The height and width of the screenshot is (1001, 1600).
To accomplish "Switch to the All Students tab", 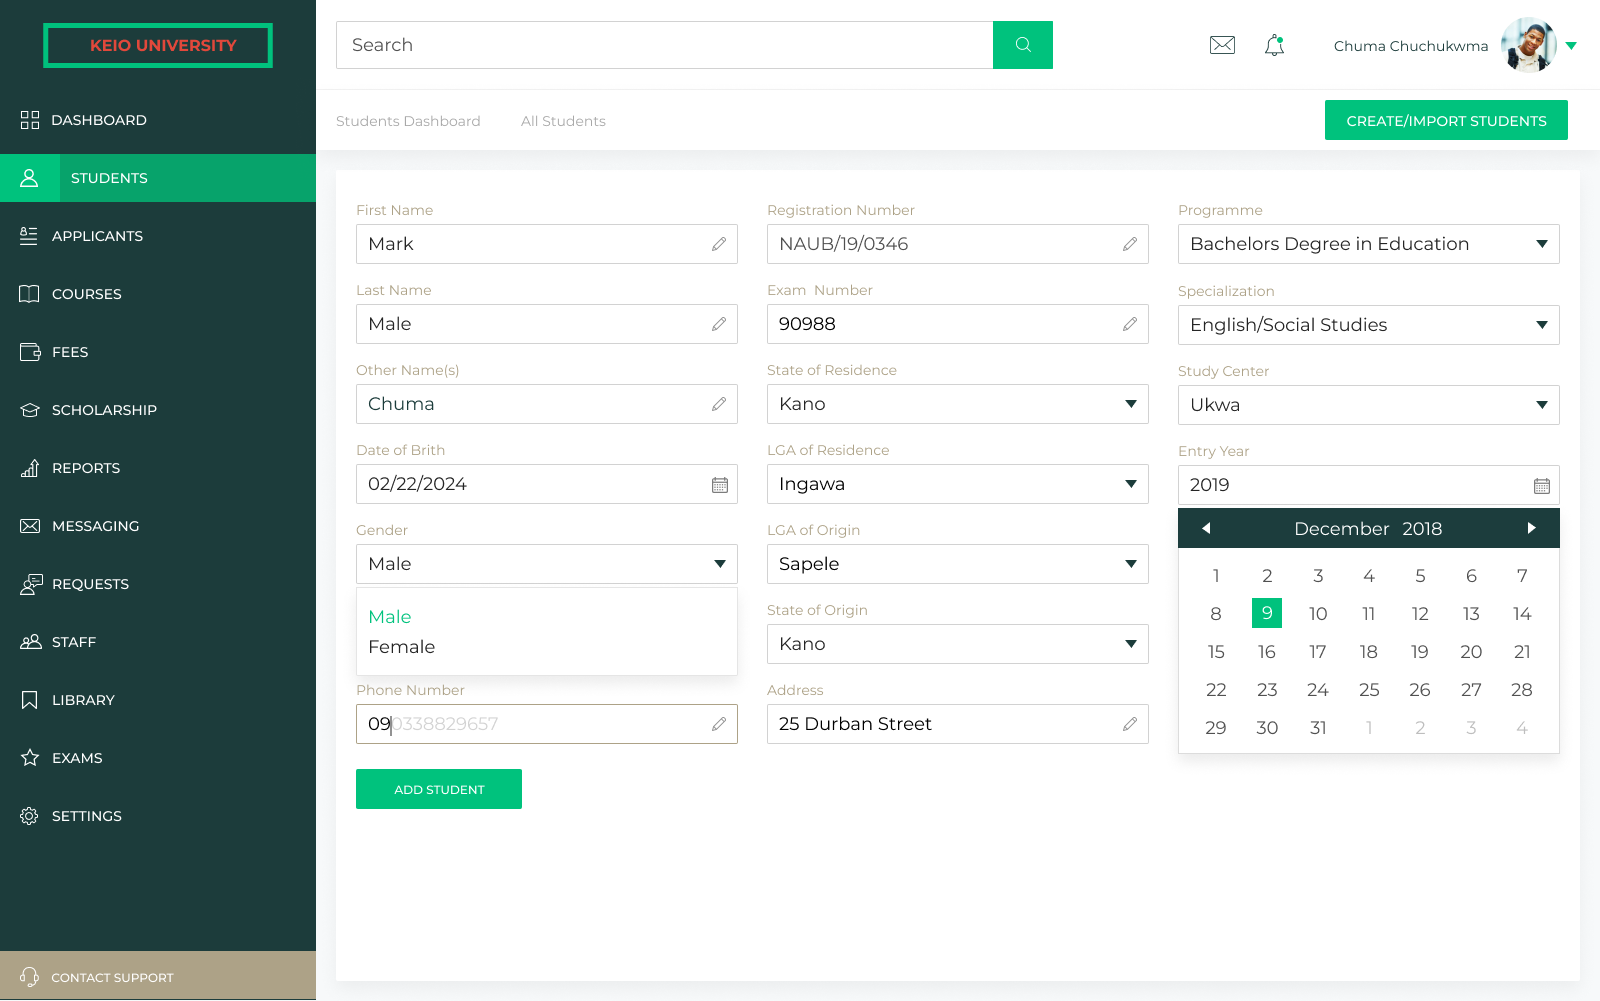I will click(x=563, y=120).
